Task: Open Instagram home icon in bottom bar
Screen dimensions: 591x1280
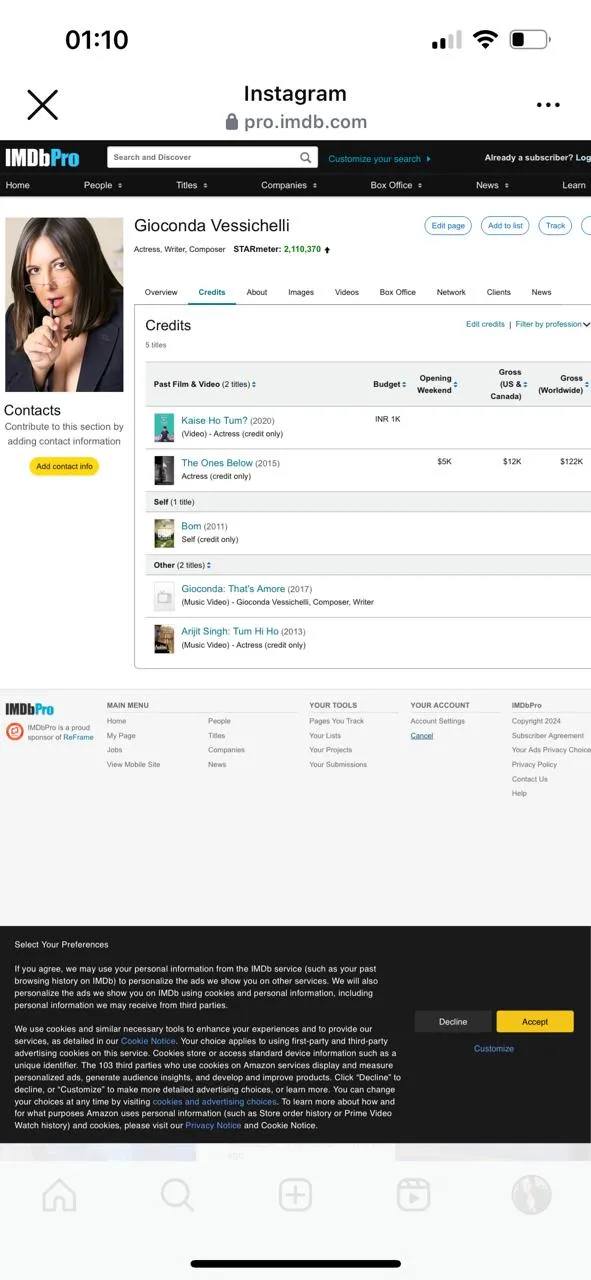Action: coord(59,1194)
